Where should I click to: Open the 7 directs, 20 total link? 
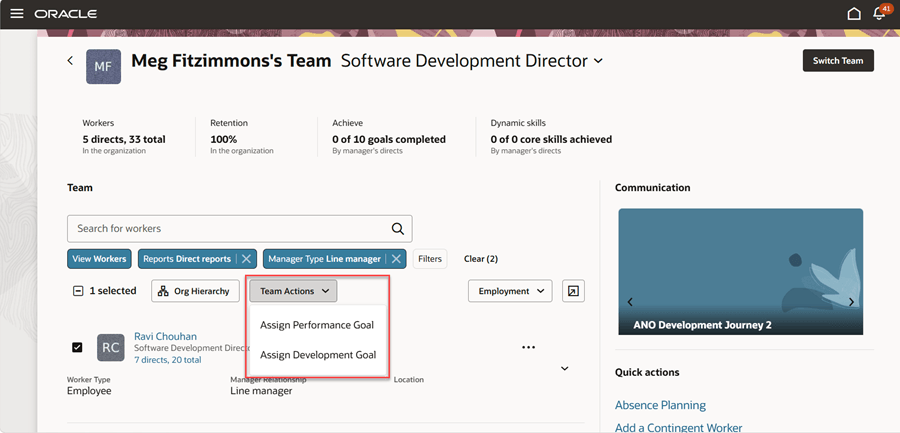pyautogui.click(x=168, y=360)
